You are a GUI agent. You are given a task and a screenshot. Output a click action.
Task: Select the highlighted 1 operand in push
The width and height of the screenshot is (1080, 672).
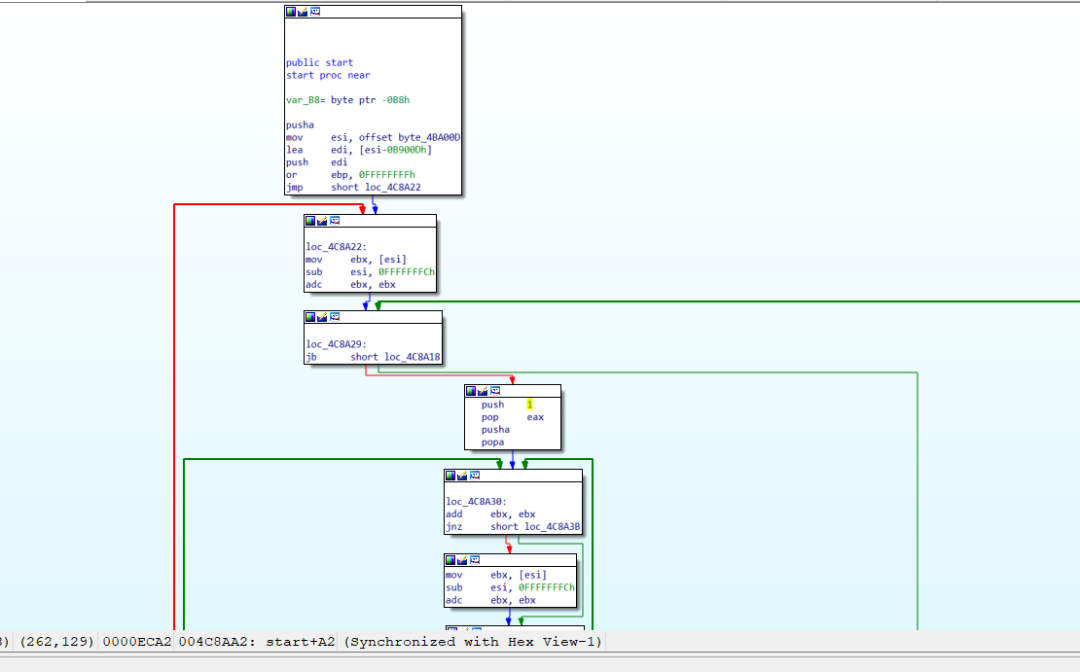530,405
